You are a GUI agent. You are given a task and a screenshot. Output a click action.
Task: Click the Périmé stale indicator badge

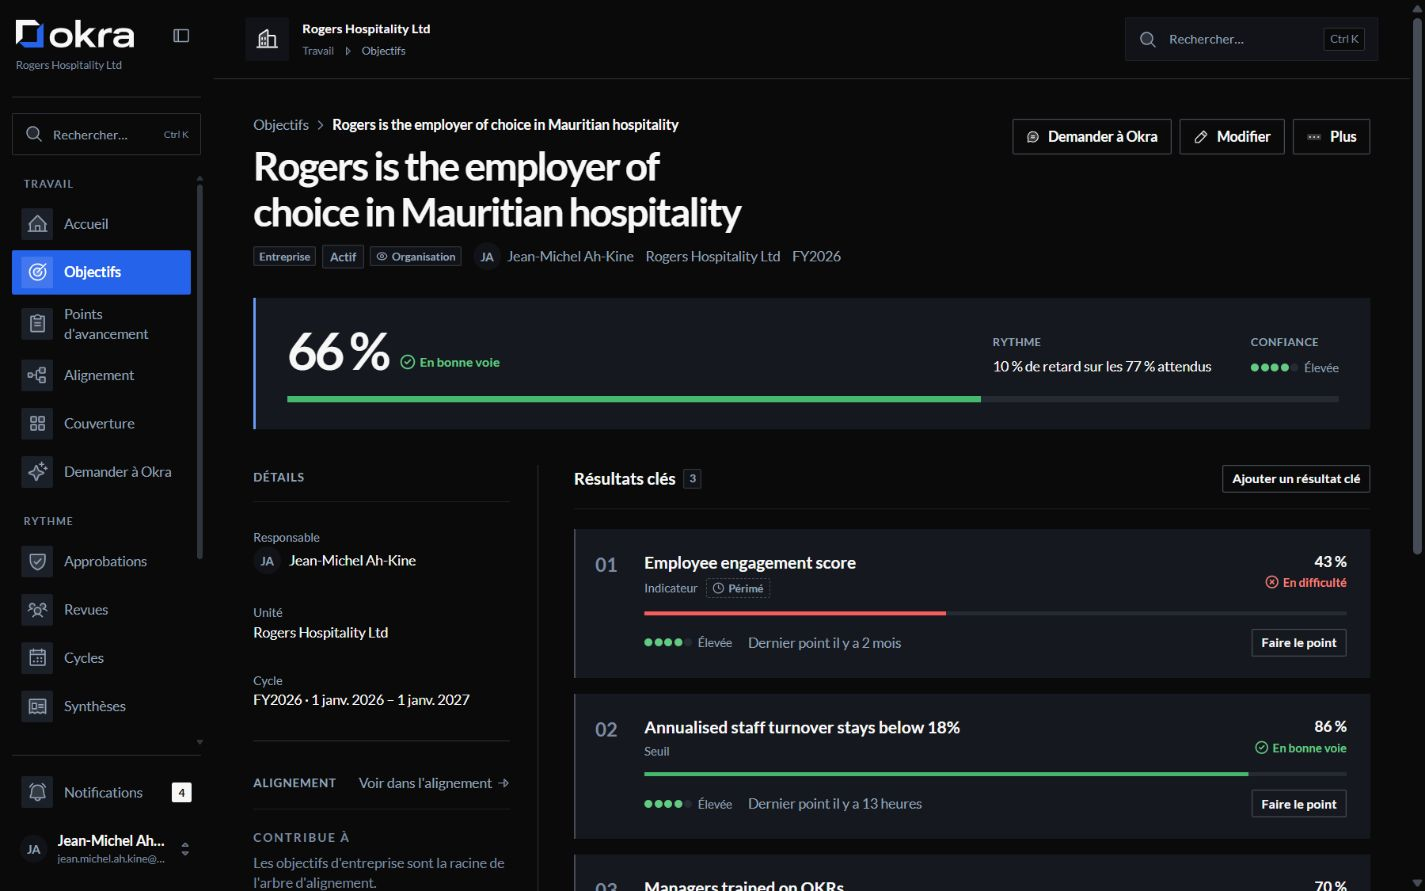click(x=738, y=588)
